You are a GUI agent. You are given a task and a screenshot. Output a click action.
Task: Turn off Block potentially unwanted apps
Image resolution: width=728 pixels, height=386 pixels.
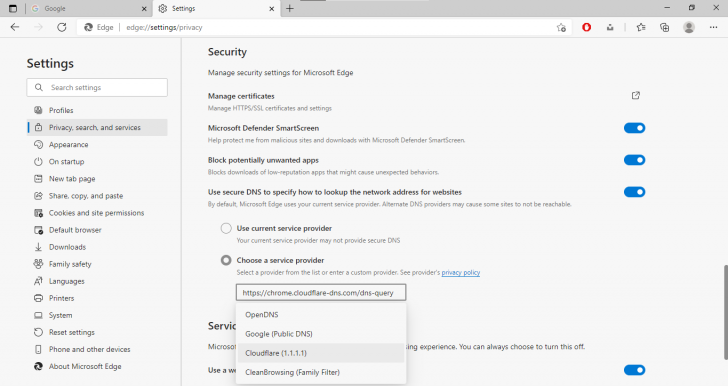[634, 160]
